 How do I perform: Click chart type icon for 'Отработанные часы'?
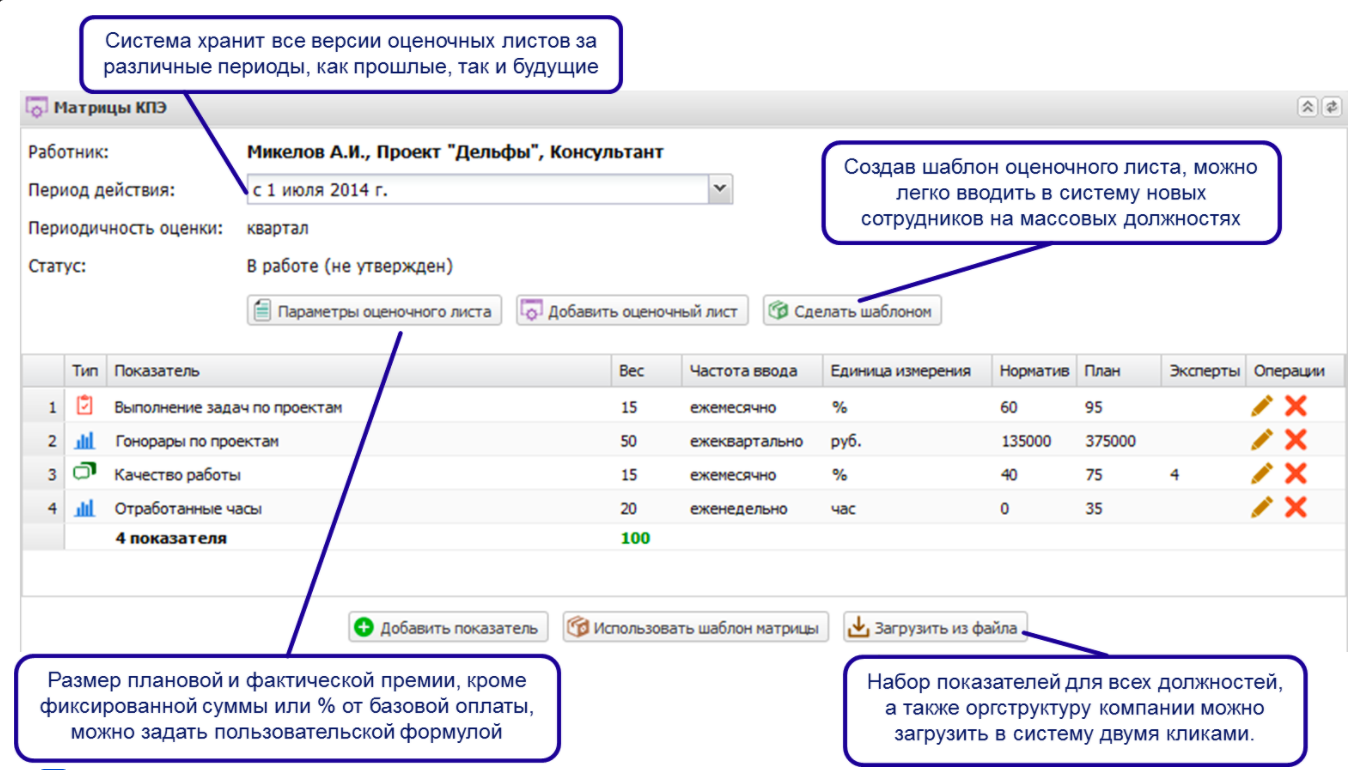coord(85,508)
